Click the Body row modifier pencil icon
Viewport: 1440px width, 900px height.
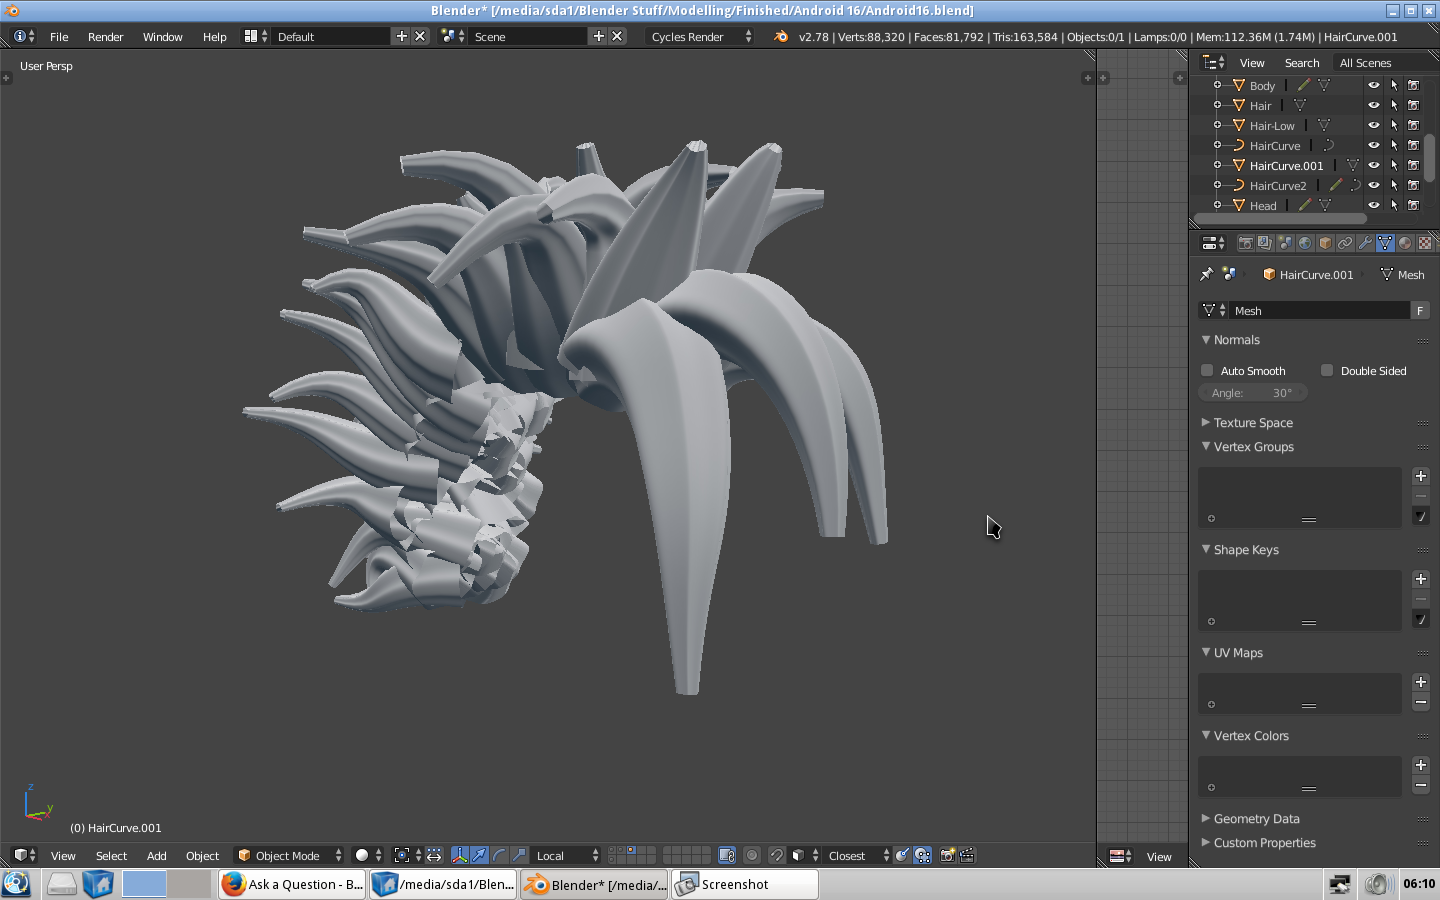1304,85
